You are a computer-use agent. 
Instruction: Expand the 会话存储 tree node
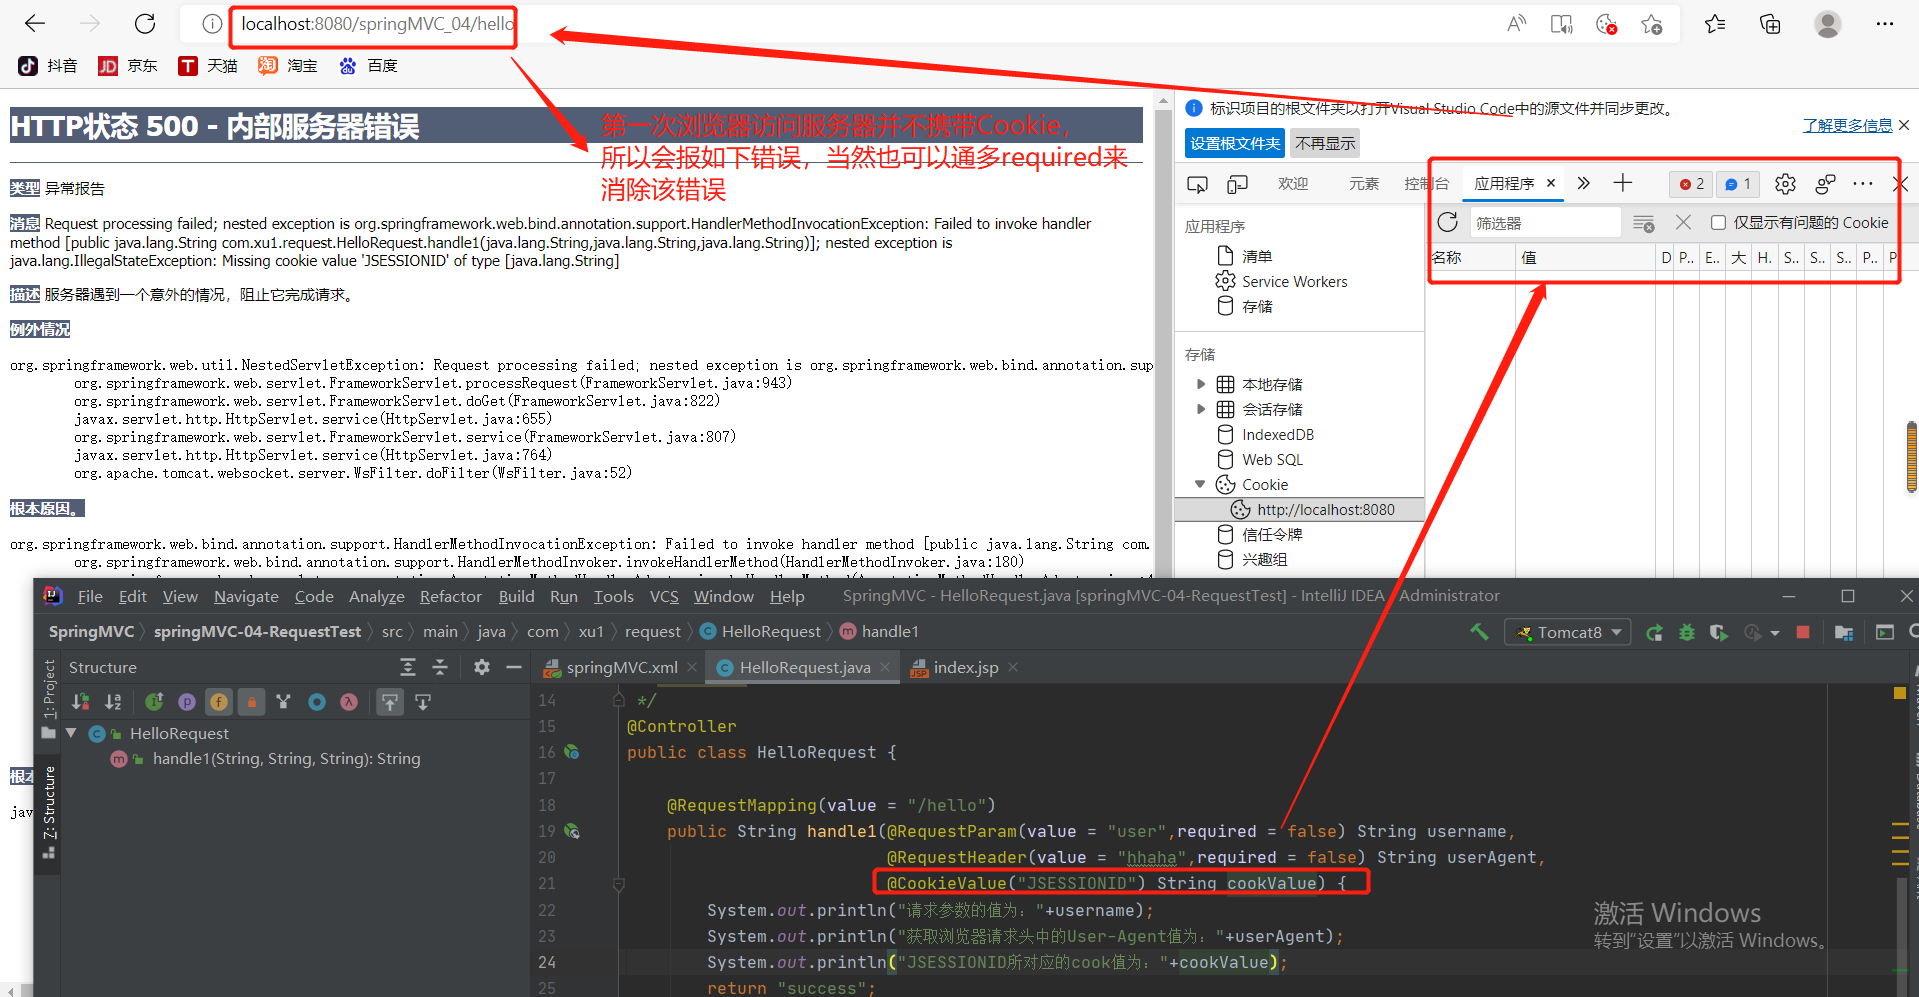1201,409
